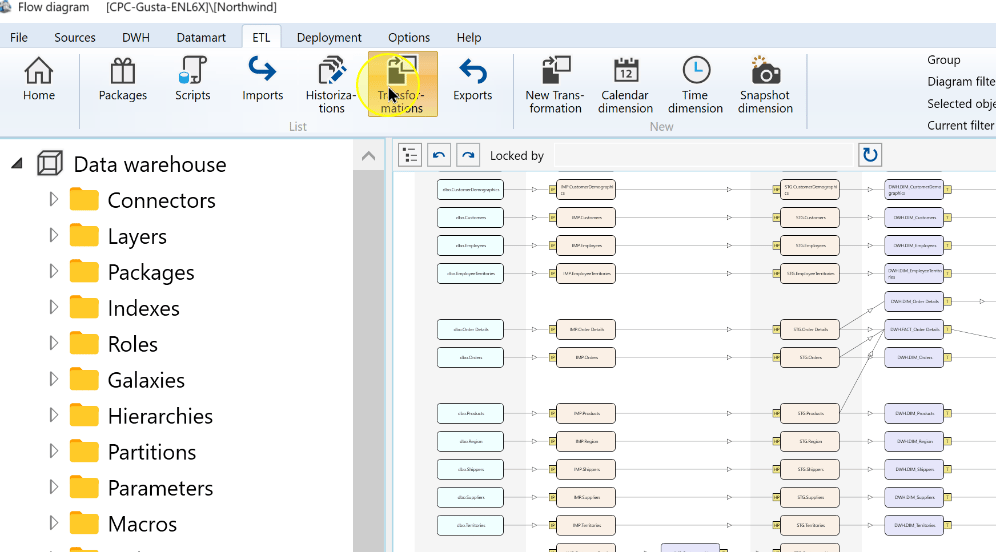Create a New Transformation
The height and width of the screenshot is (552, 996).
[555, 85]
